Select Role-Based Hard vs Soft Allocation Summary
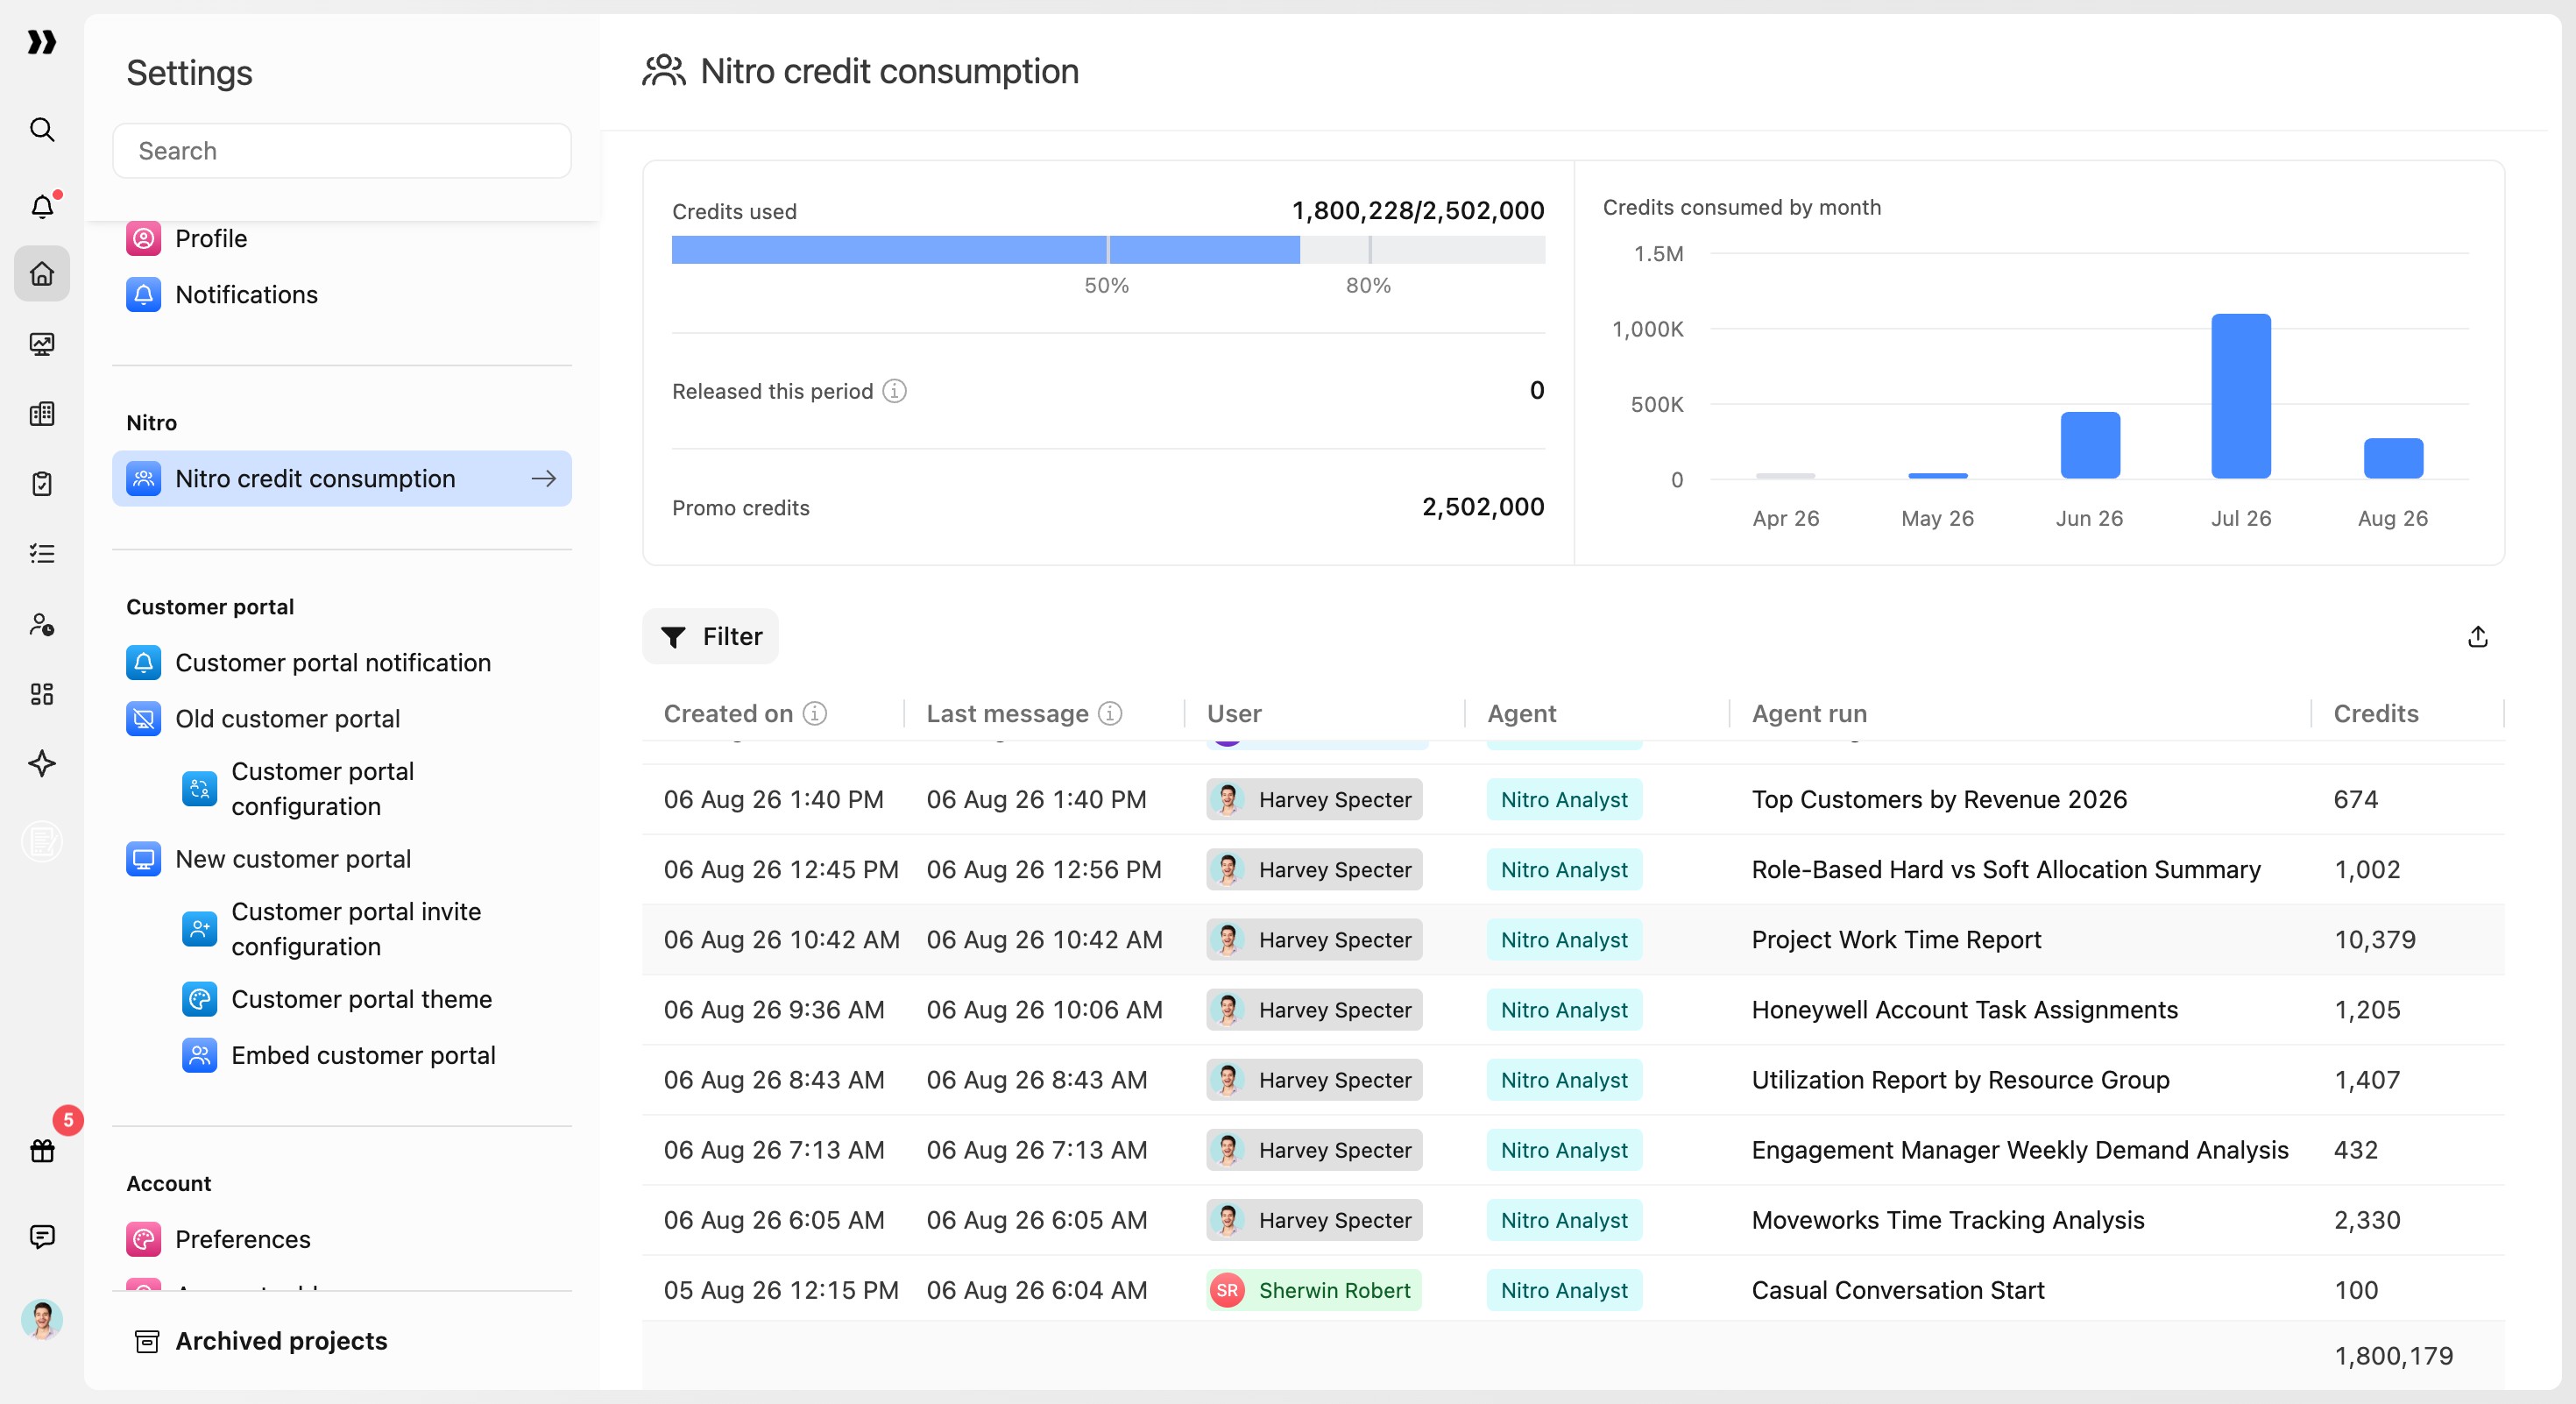The width and height of the screenshot is (2576, 1404). pos(2005,869)
